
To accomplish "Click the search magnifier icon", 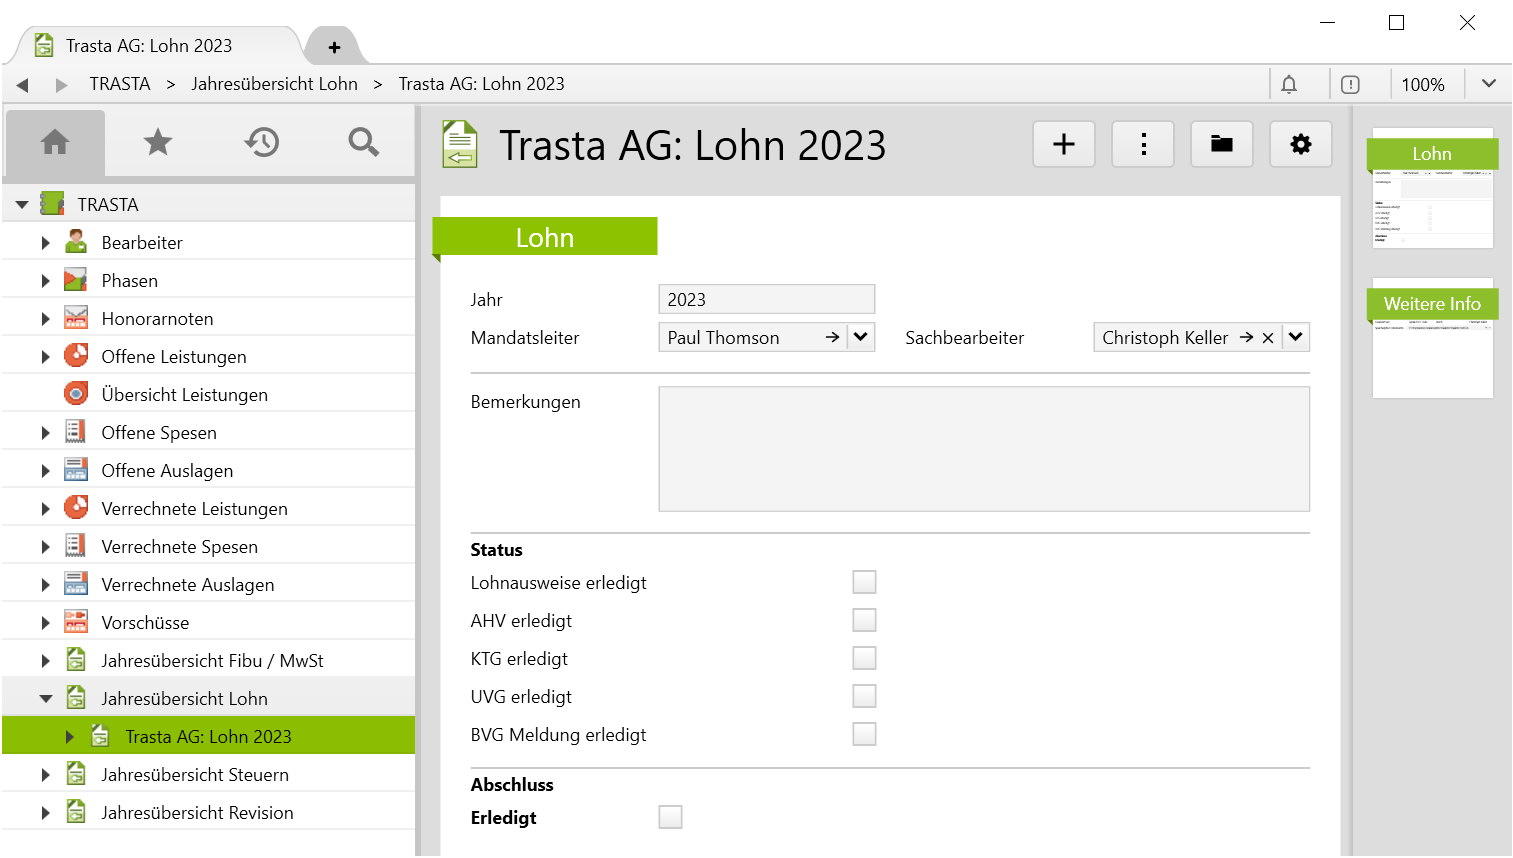I will coord(363,143).
